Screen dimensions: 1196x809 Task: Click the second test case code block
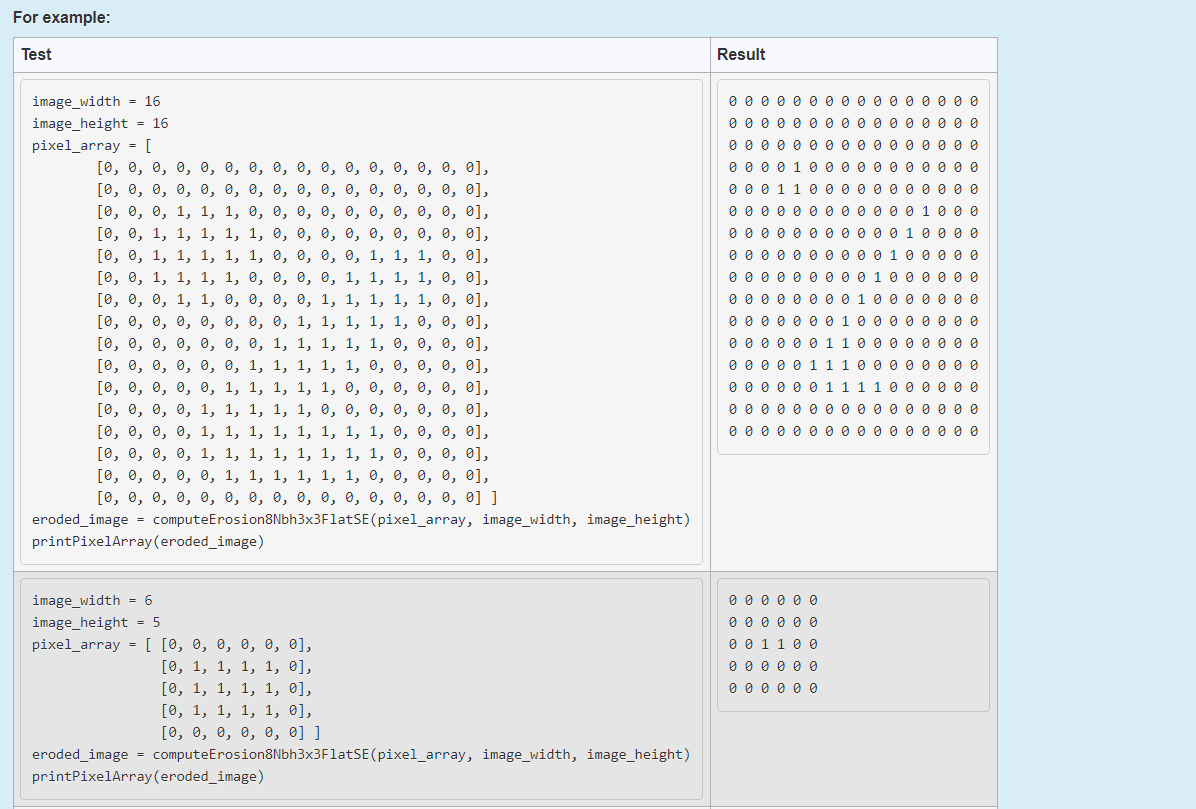[x=360, y=688]
